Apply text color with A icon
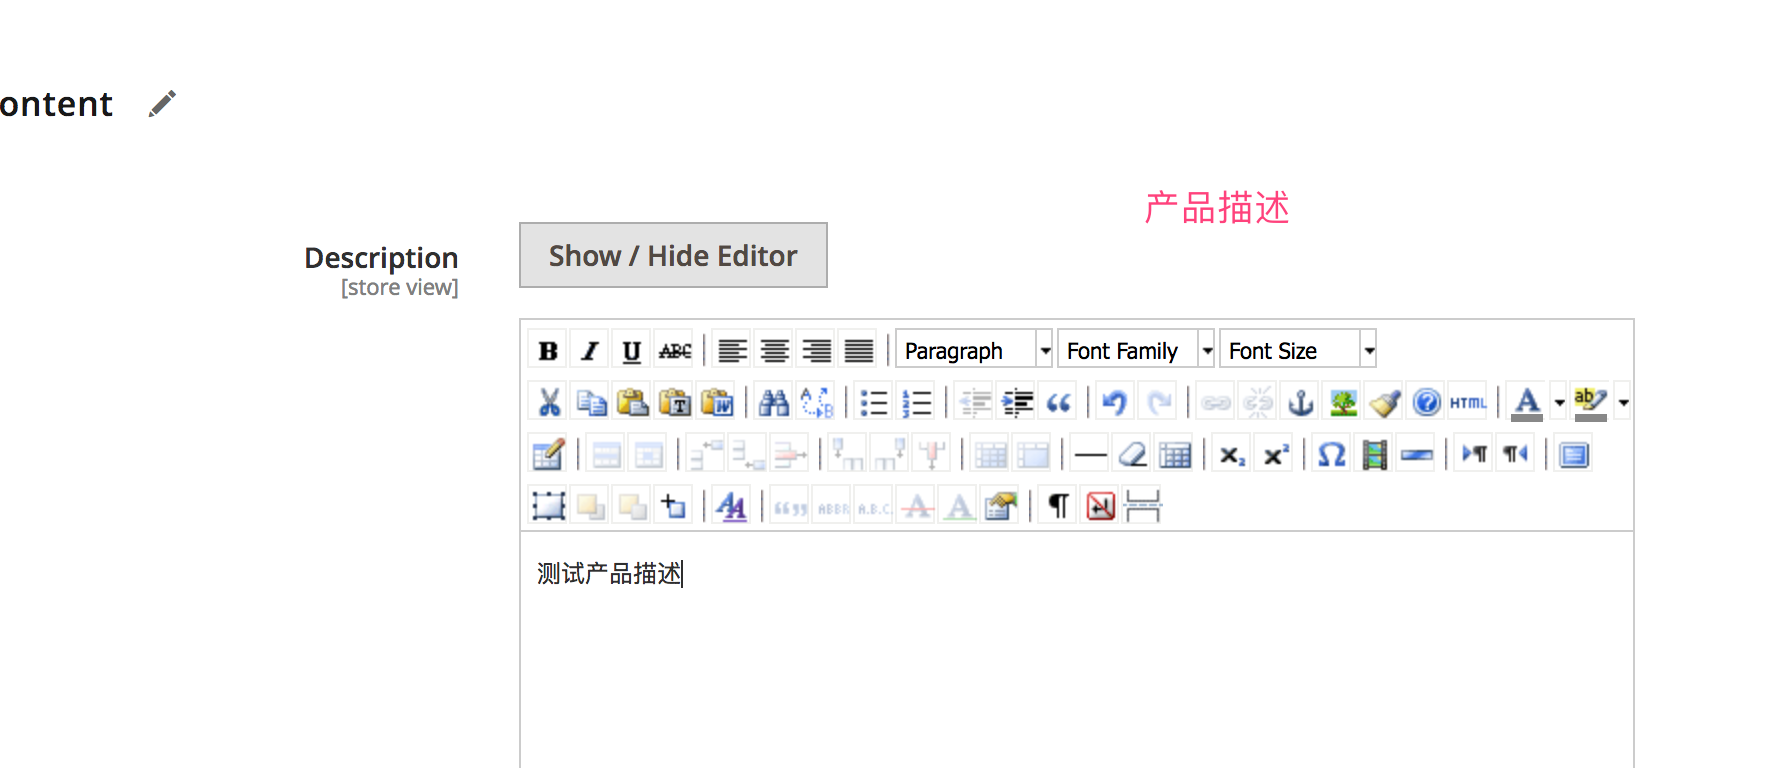The height and width of the screenshot is (768, 1776). pos(1527,402)
